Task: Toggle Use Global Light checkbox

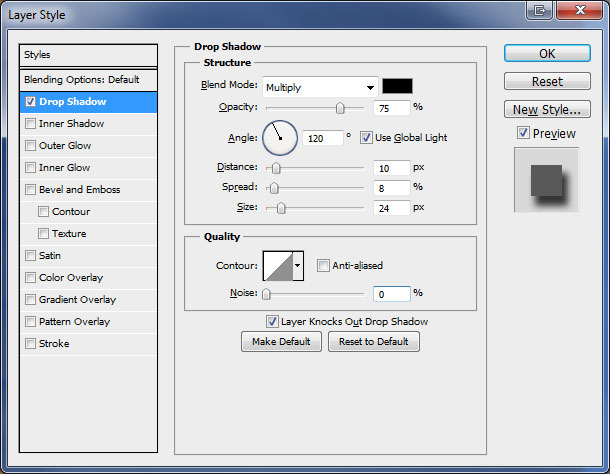Action: point(366,137)
